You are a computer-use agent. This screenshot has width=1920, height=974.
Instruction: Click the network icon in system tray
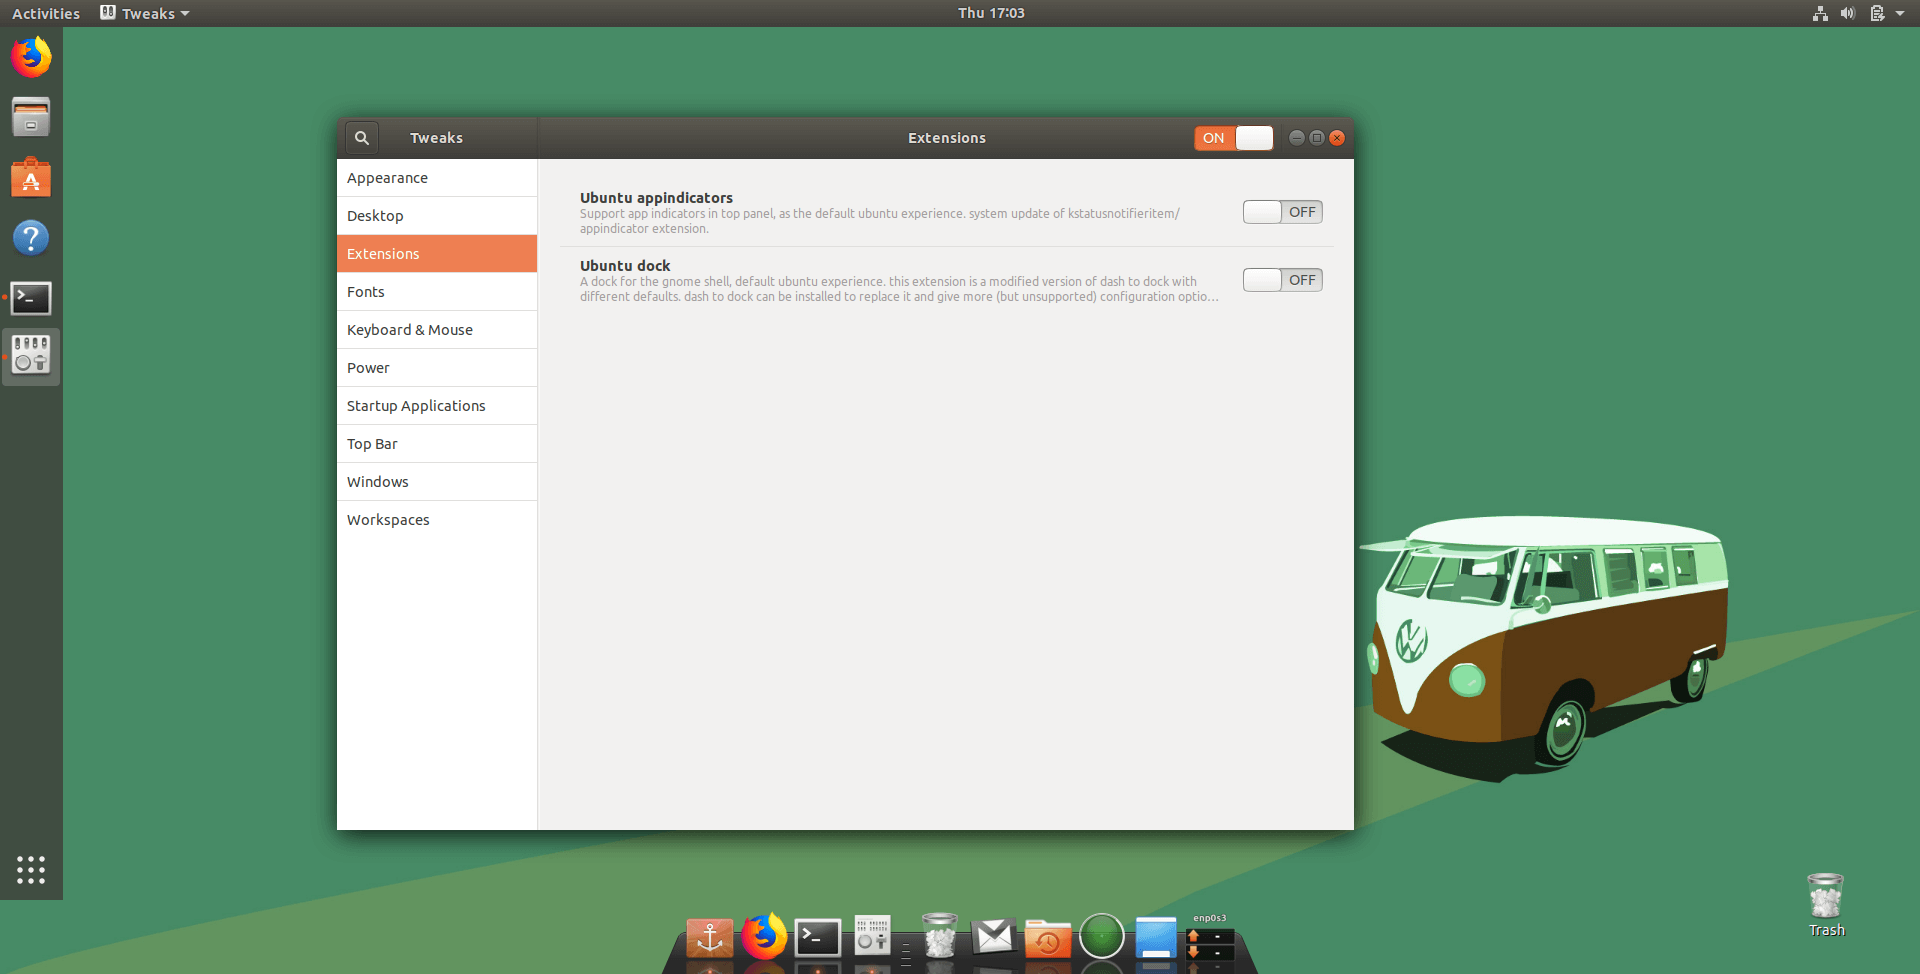[1820, 13]
